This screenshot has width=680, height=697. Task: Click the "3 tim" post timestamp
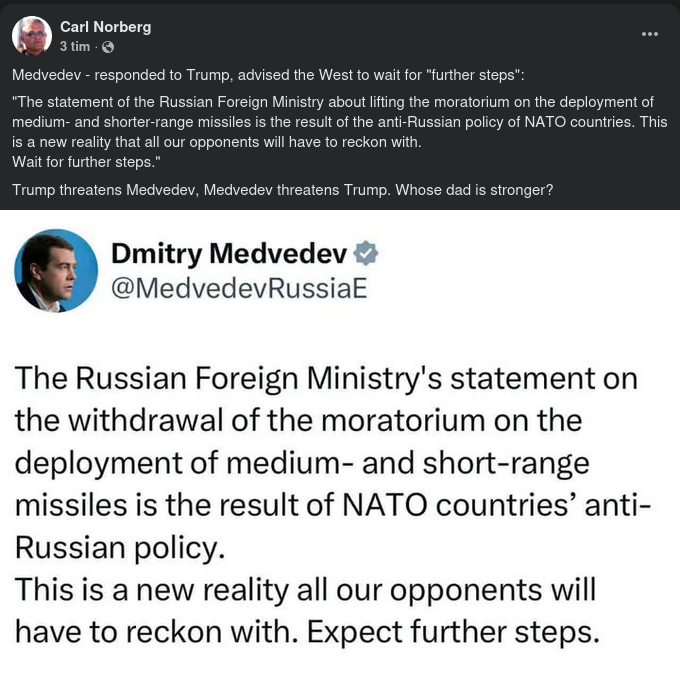tap(74, 47)
